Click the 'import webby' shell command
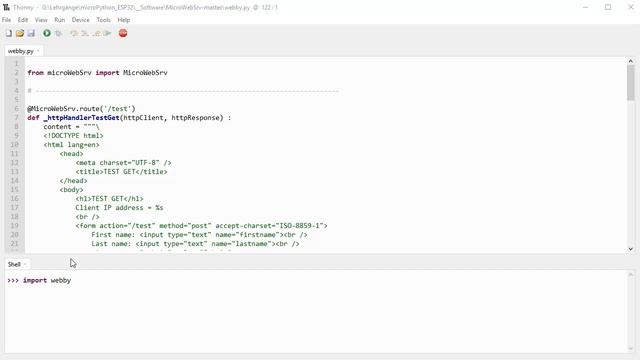640x360 pixels. click(47, 280)
